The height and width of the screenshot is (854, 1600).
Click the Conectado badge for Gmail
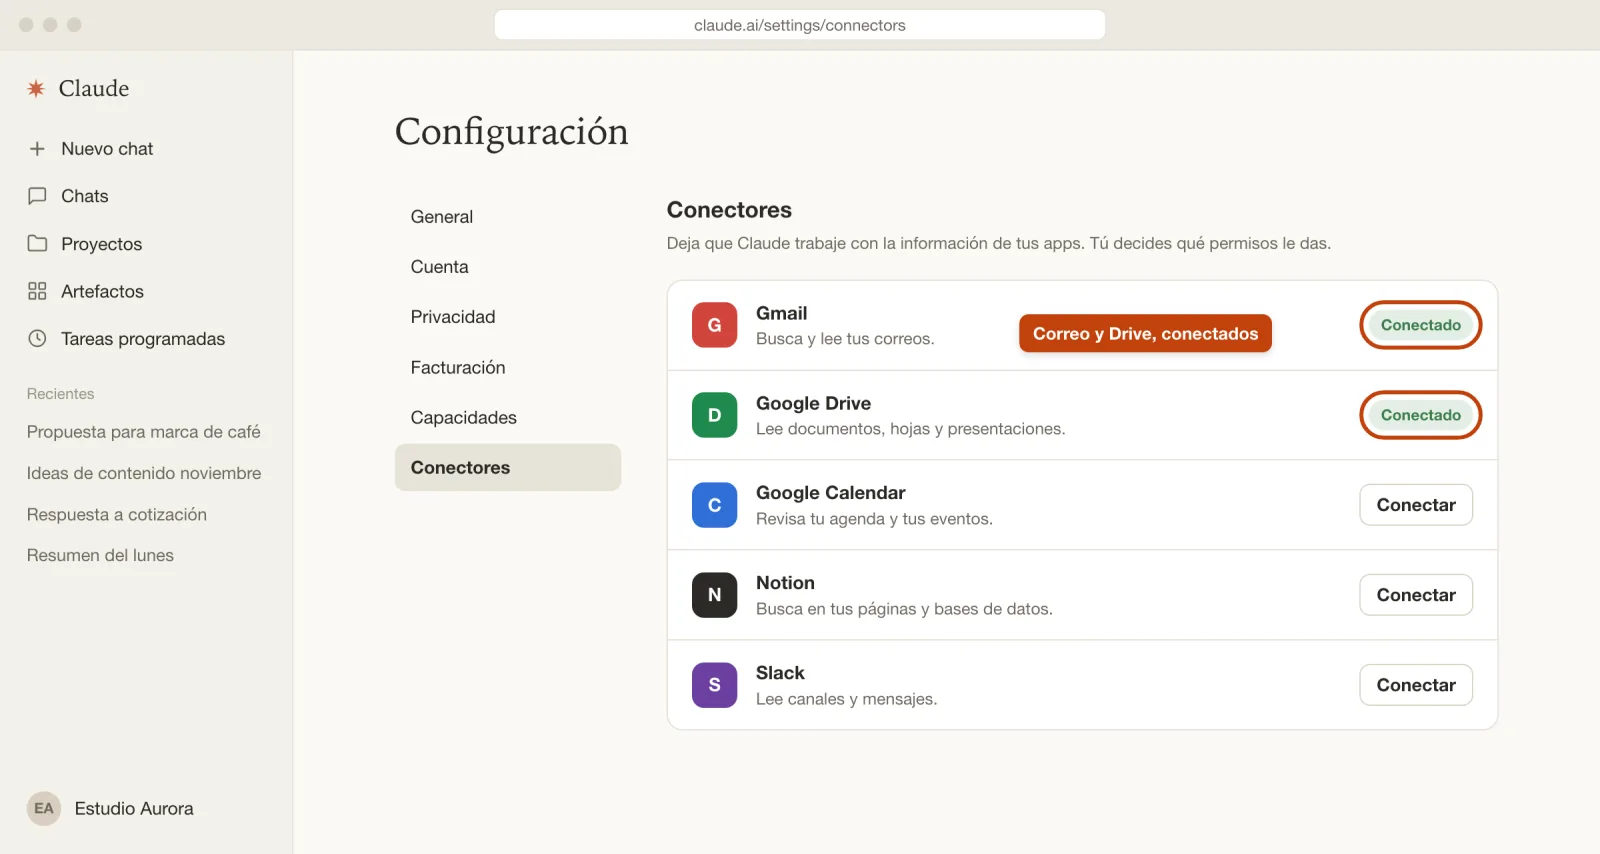[x=1420, y=325]
